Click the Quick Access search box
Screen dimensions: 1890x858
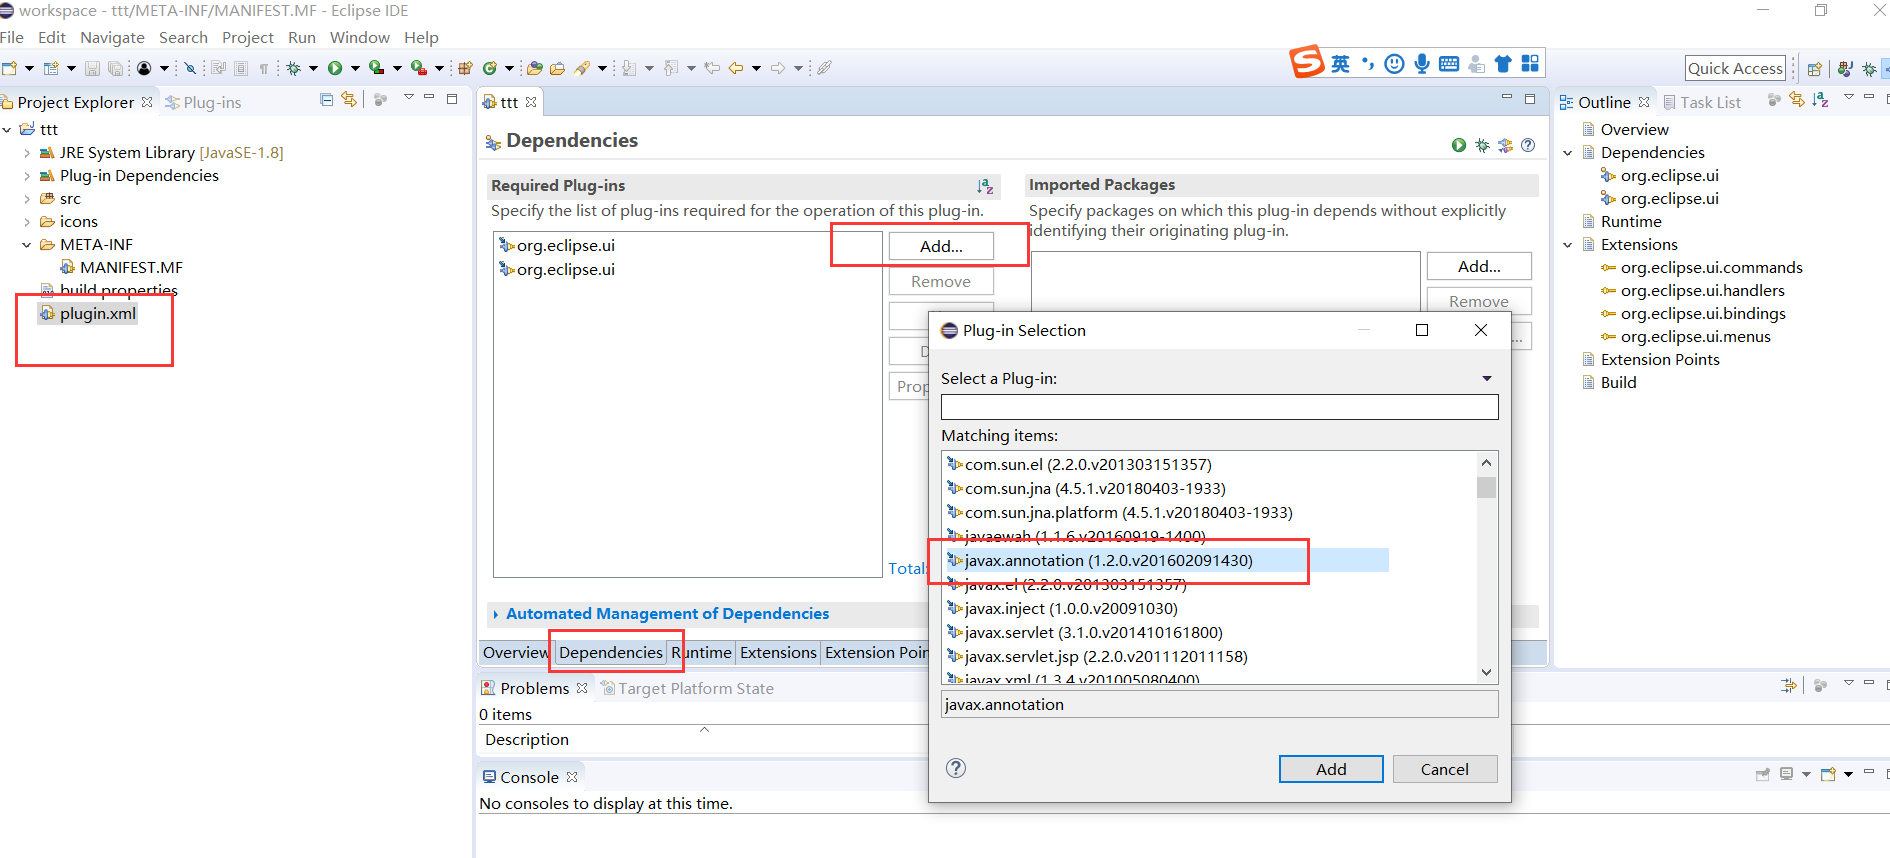pyautogui.click(x=1736, y=68)
